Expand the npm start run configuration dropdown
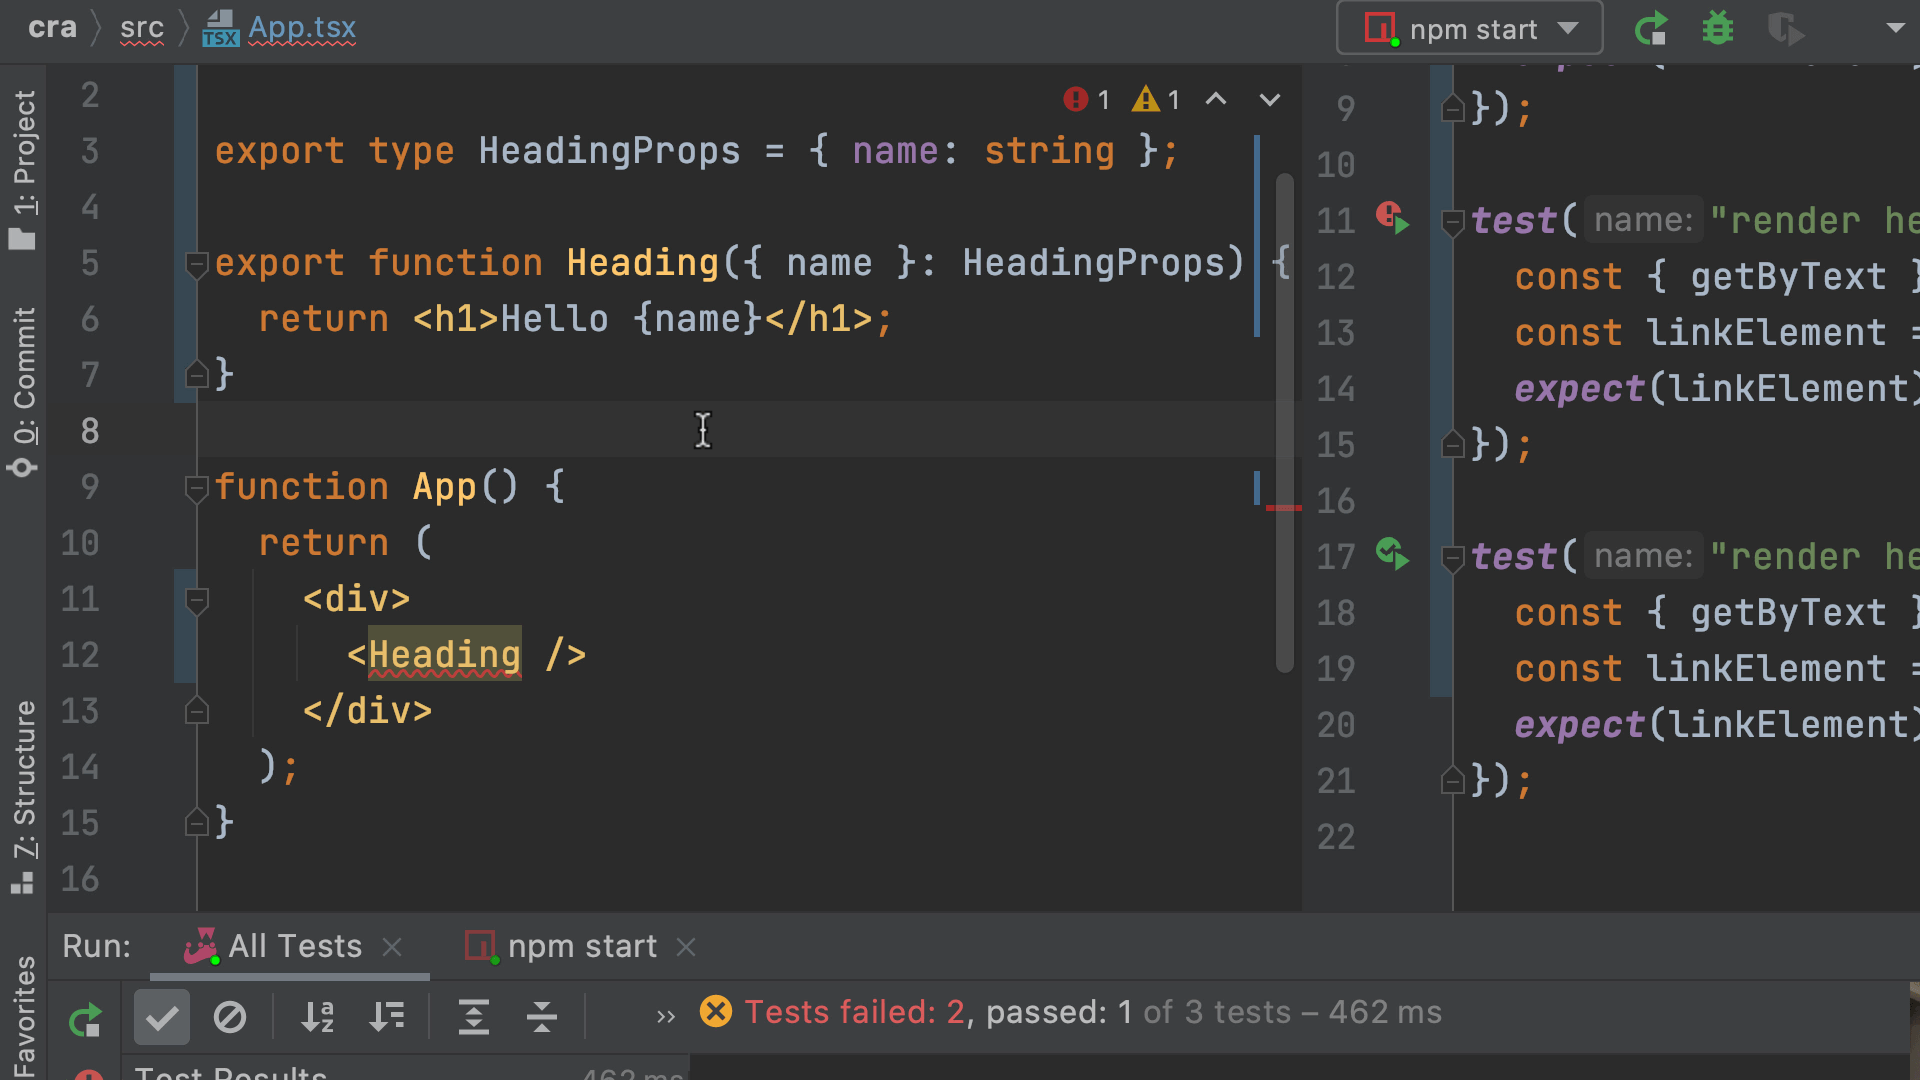The width and height of the screenshot is (1920, 1080). point(1573,29)
